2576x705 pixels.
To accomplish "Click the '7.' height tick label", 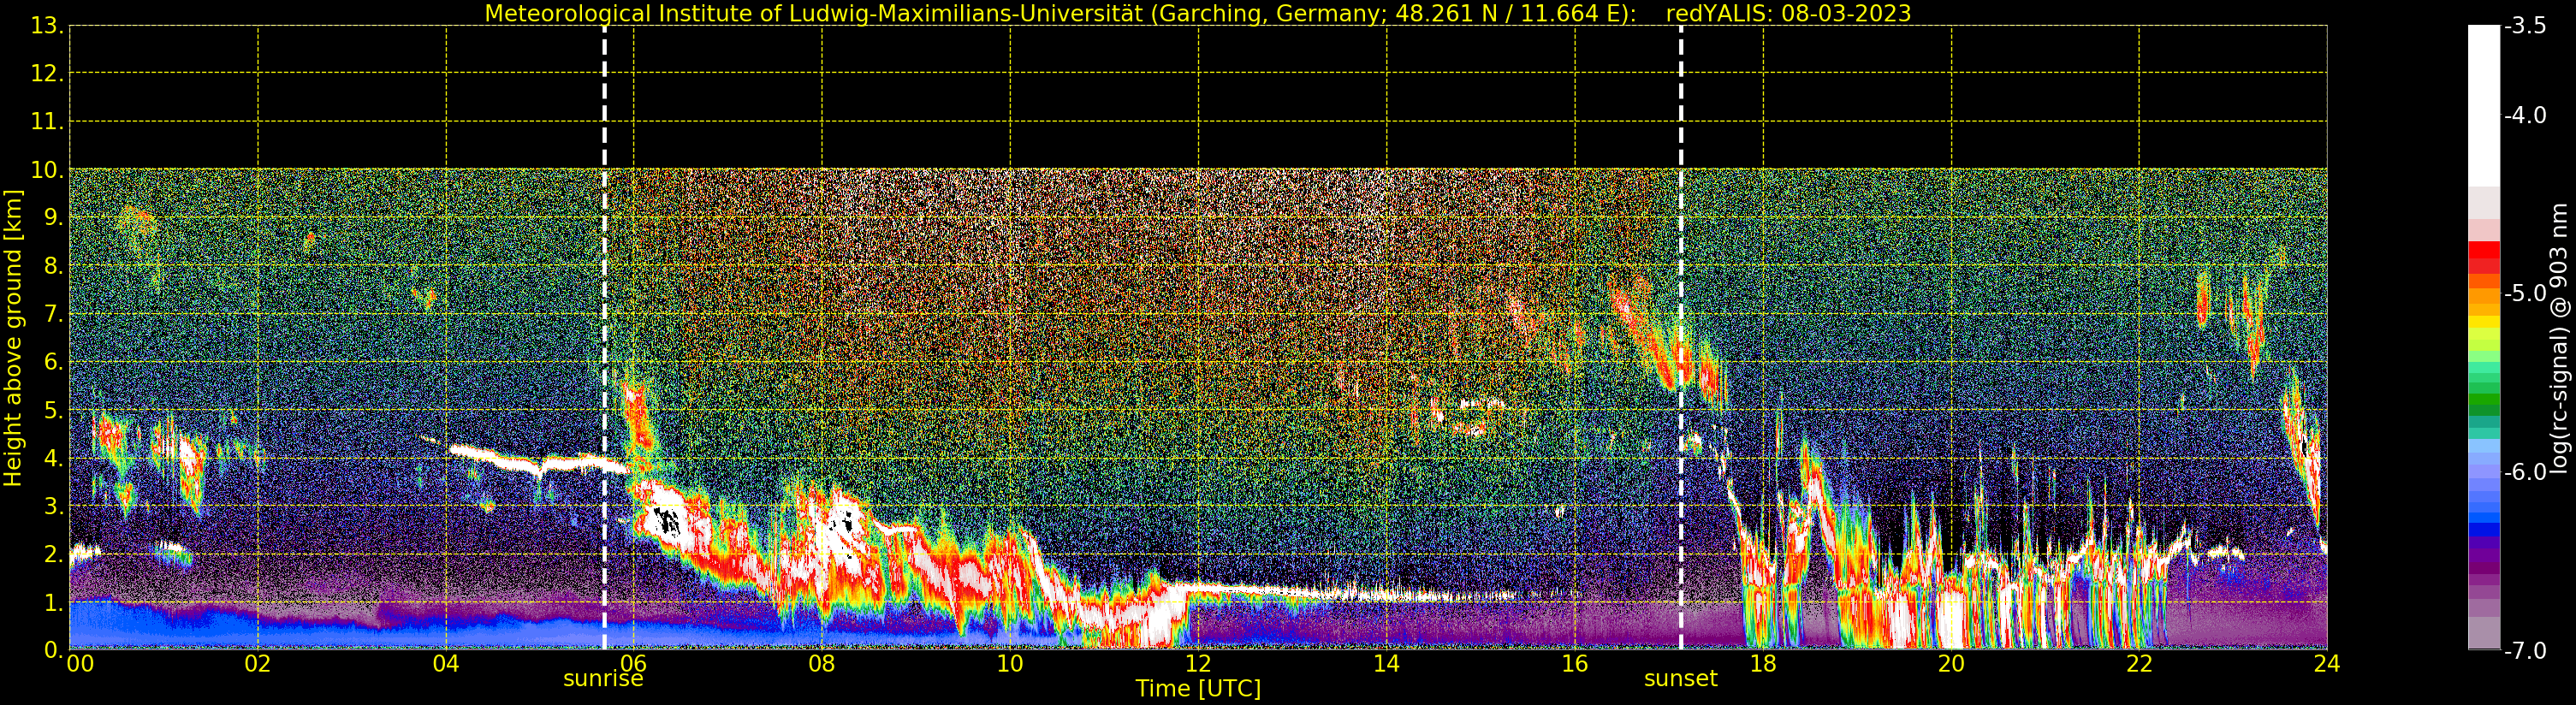I will point(54,314).
